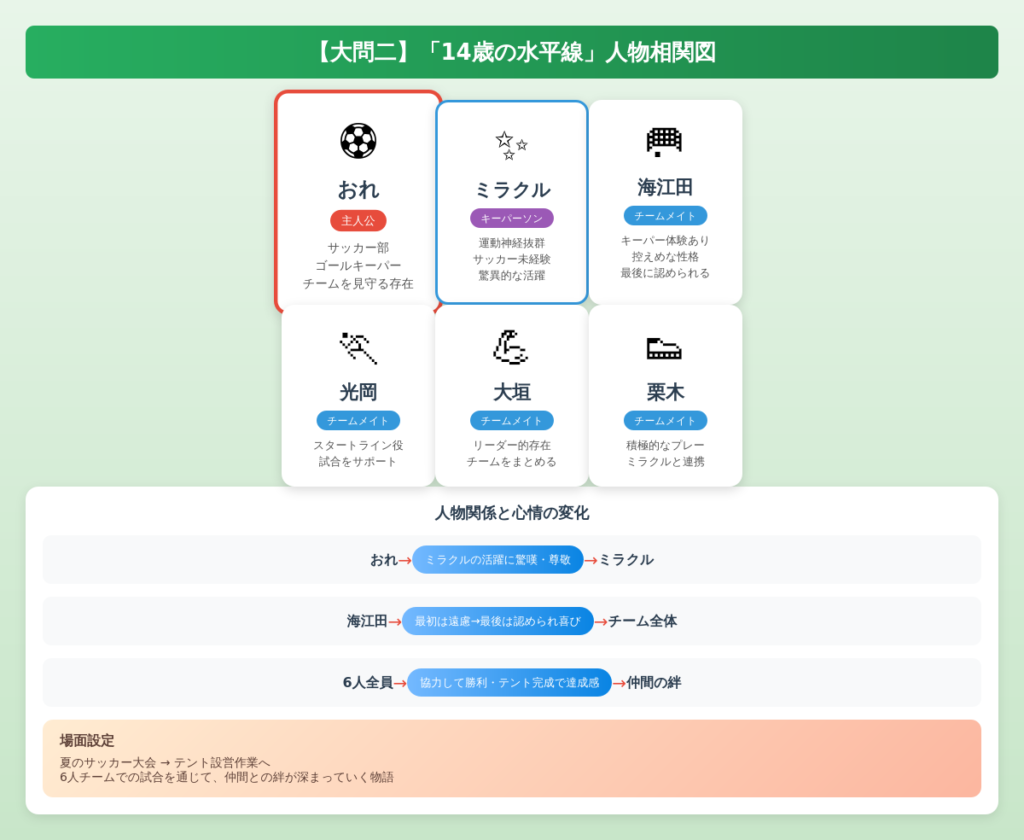The image size is (1024, 840).
Task: Click the stars icon above ミラクル
Action: click(511, 145)
